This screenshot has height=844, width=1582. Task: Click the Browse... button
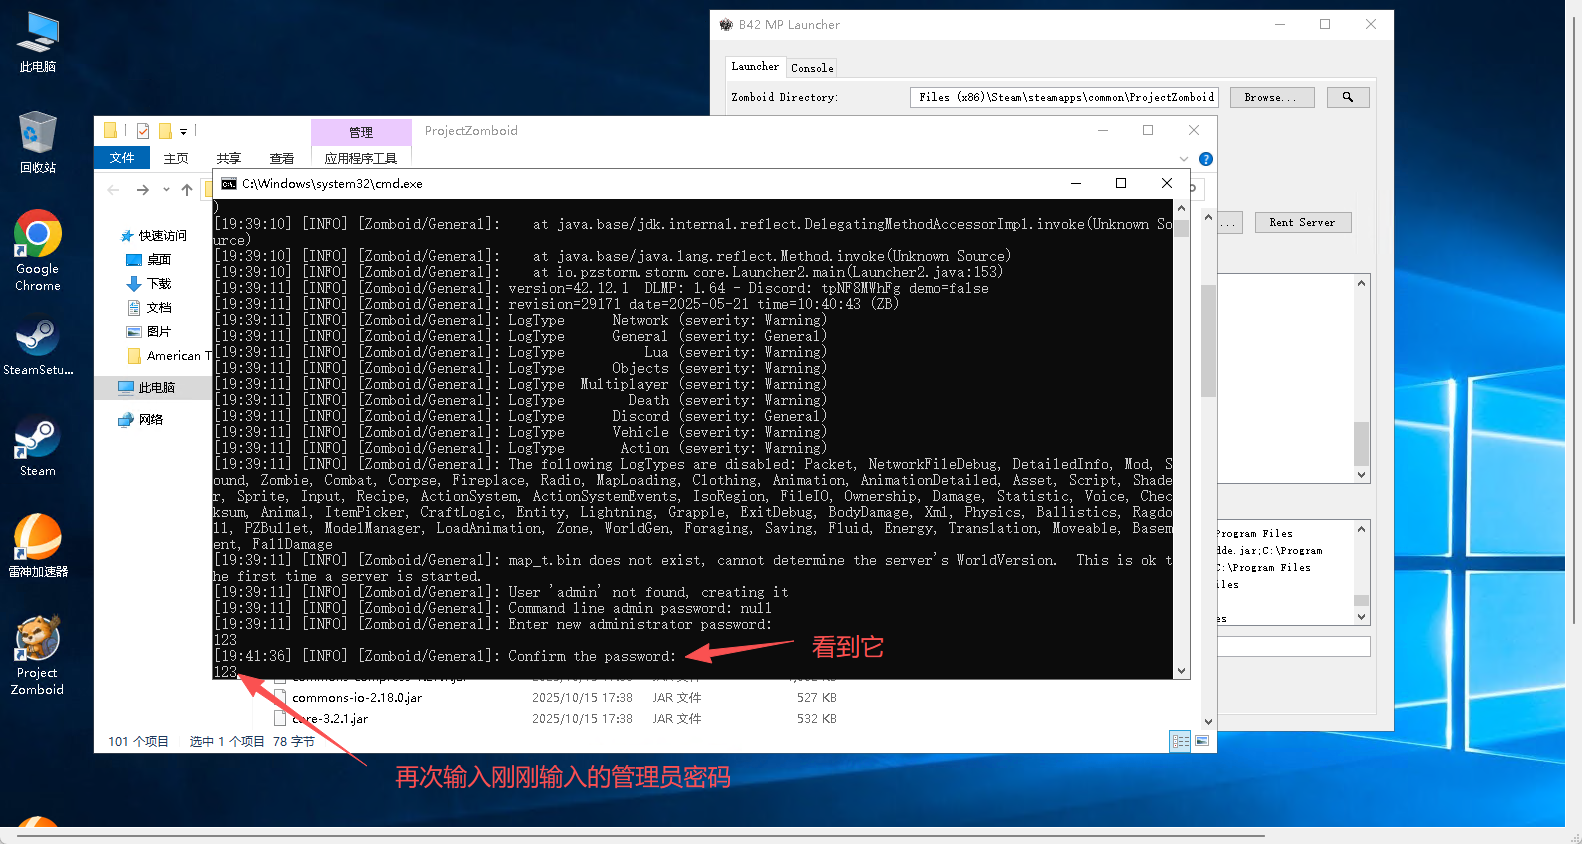pyautogui.click(x=1271, y=97)
